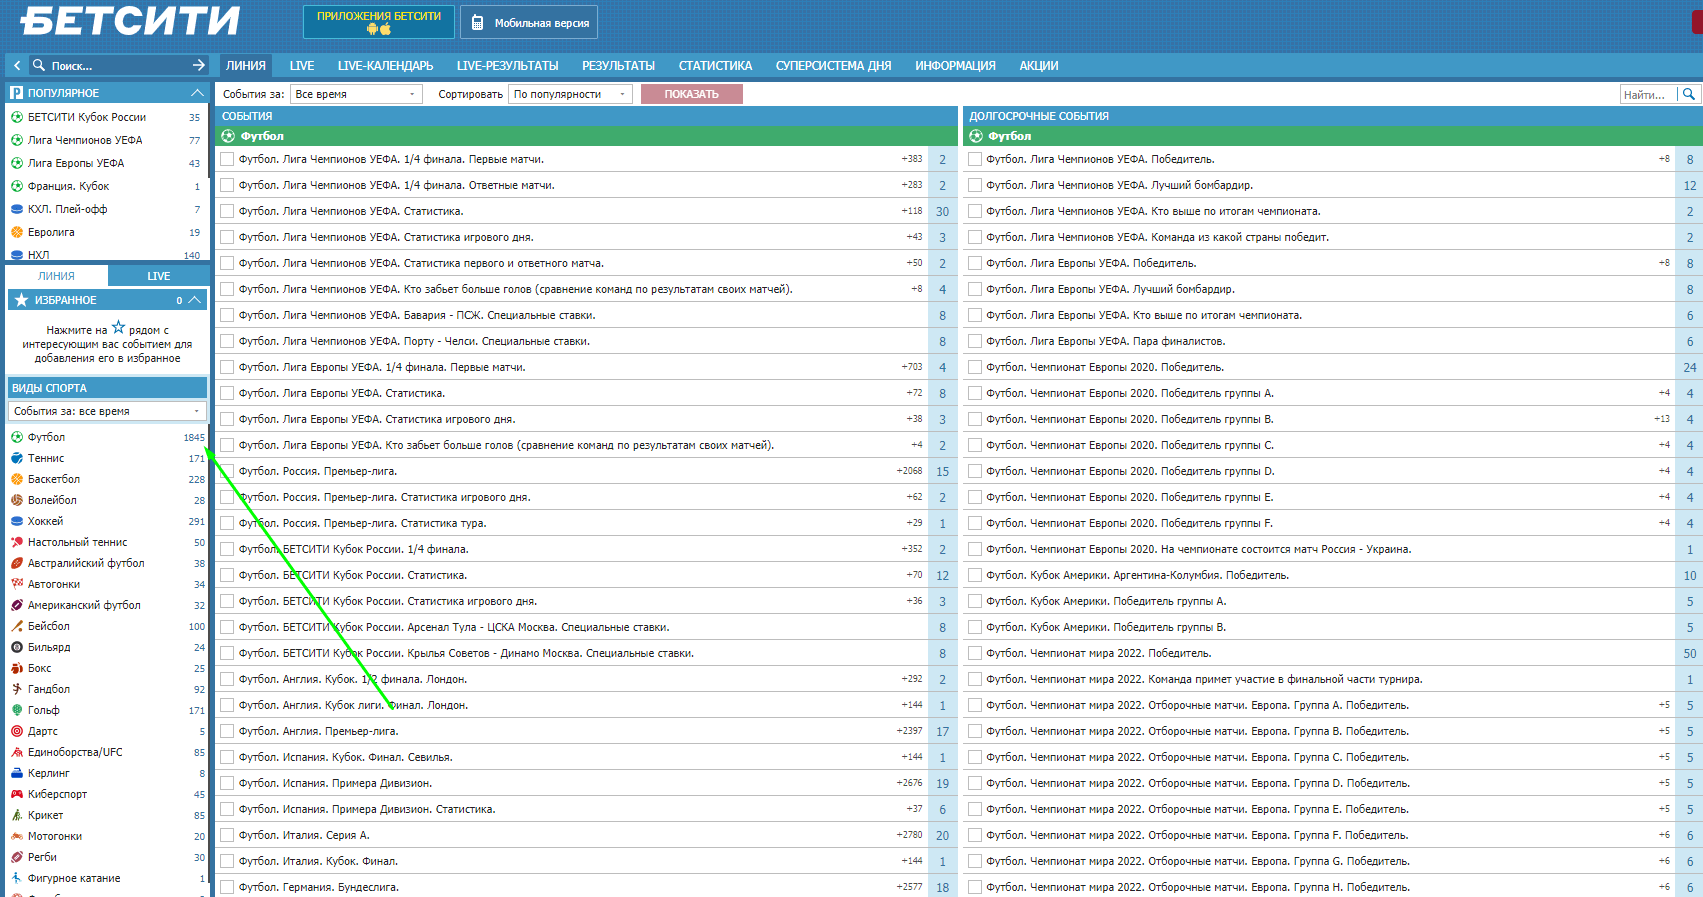The image size is (1703, 897).
Task: Click the volleyball icon beside Волейбол
Action: point(17,500)
